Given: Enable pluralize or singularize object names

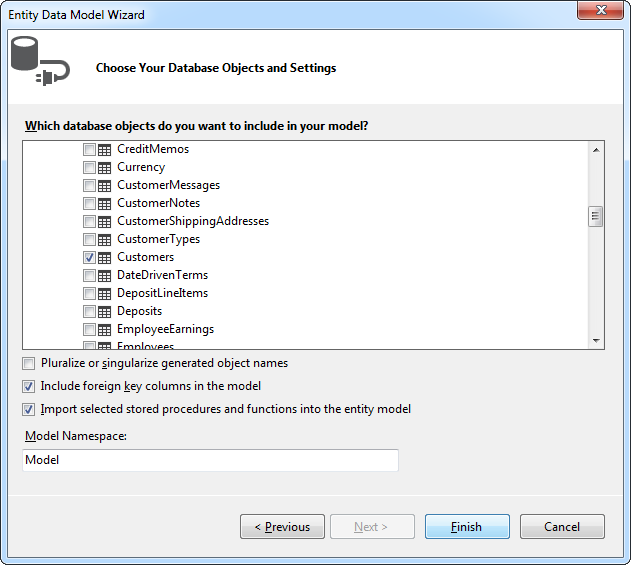Looking at the screenshot, I should (x=28, y=363).
